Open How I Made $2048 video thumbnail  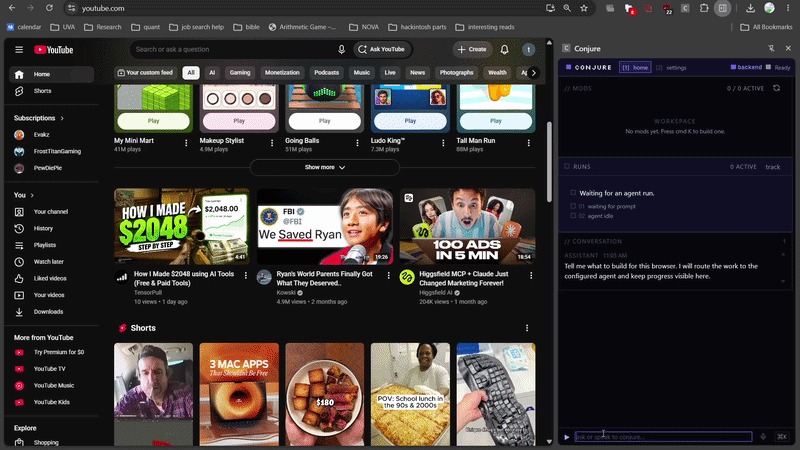pos(182,227)
